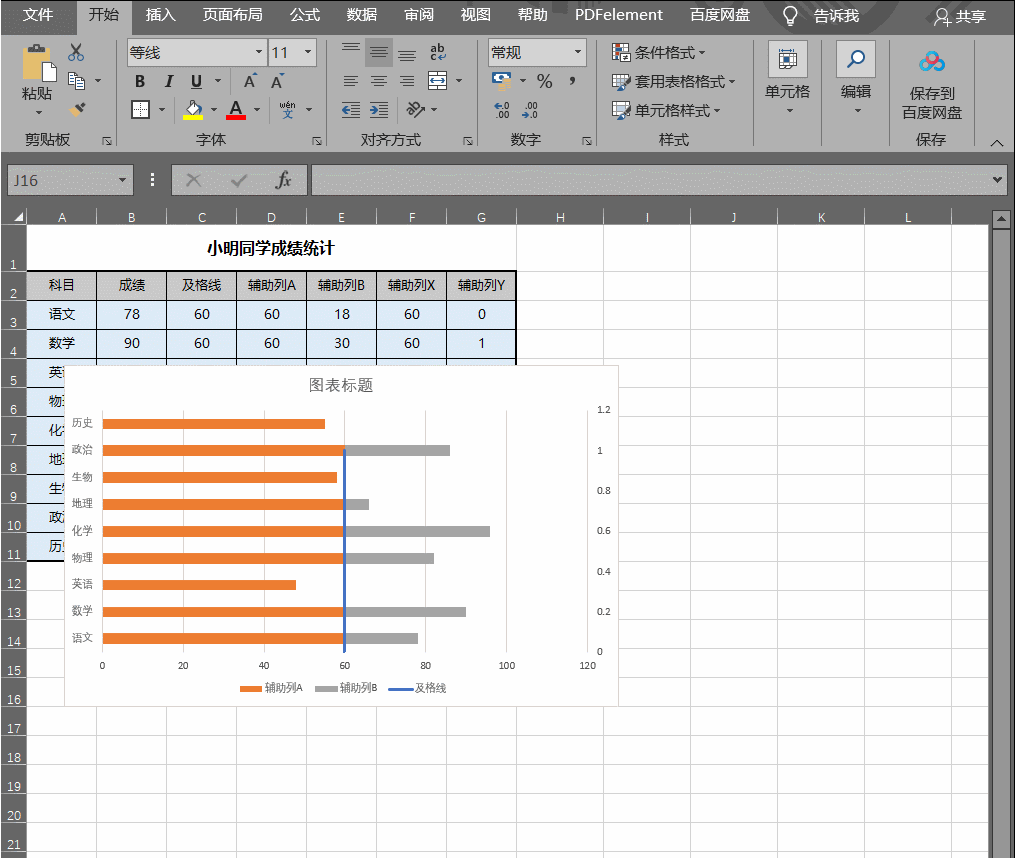The image size is (1015, 858).
Task: Apply comma thousands separator style
Action: point(572,81)
